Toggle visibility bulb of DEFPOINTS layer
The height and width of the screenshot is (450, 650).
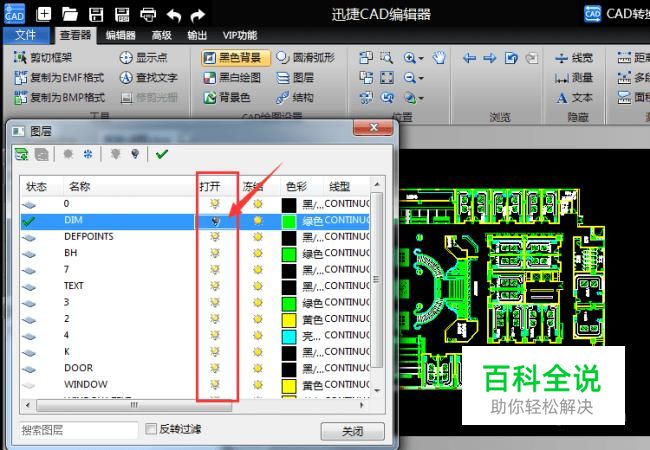tap(215, 237)
